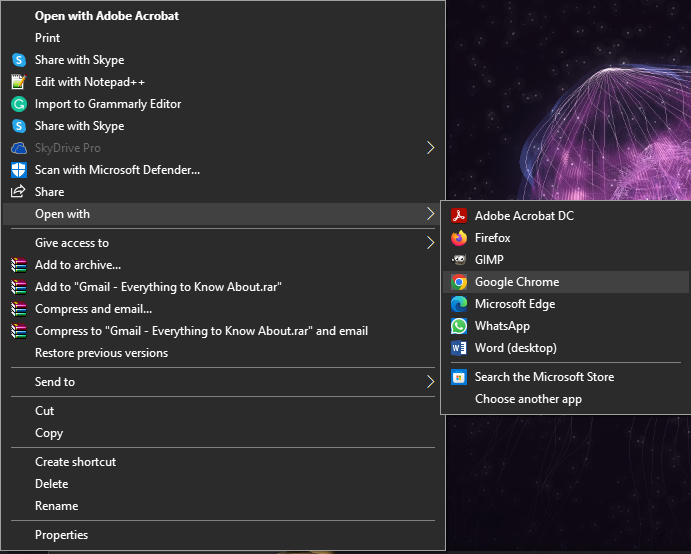
Task: Click the Microsoft Store icon
Action: 459,377
